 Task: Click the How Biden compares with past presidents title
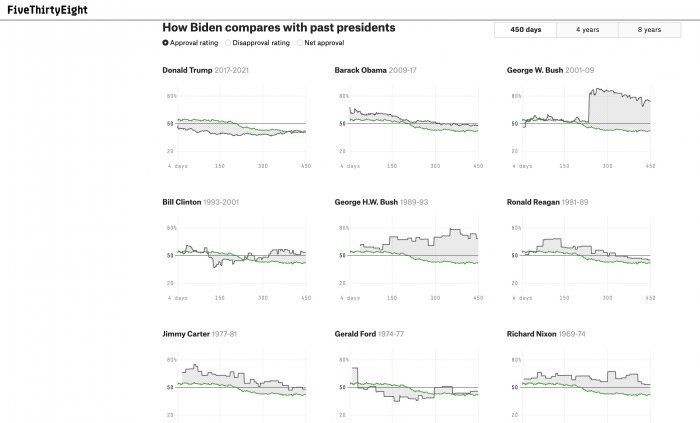click(x=278, y=27)
